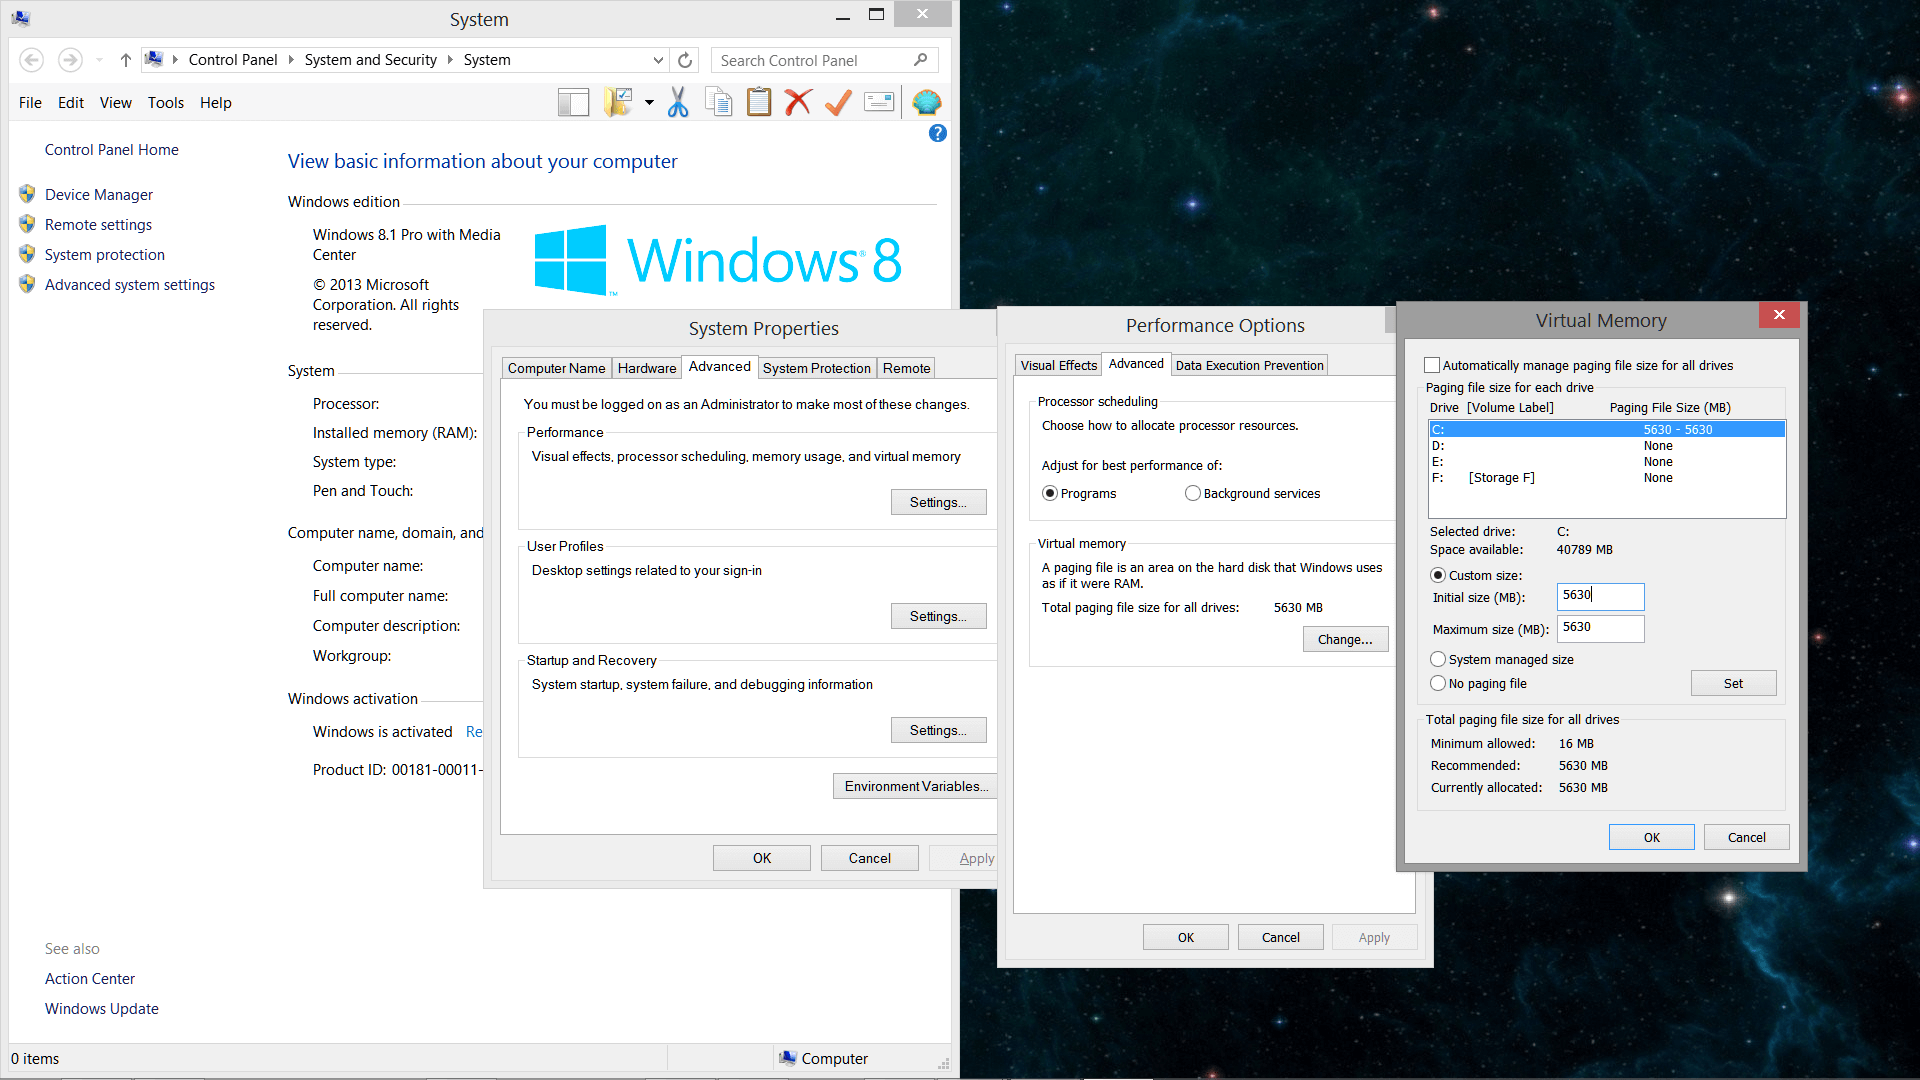The height and width of the screenshot is (1080, 1920).
Task: Enable automatically manage paging file size
Action: click(x=1432, y=365)
